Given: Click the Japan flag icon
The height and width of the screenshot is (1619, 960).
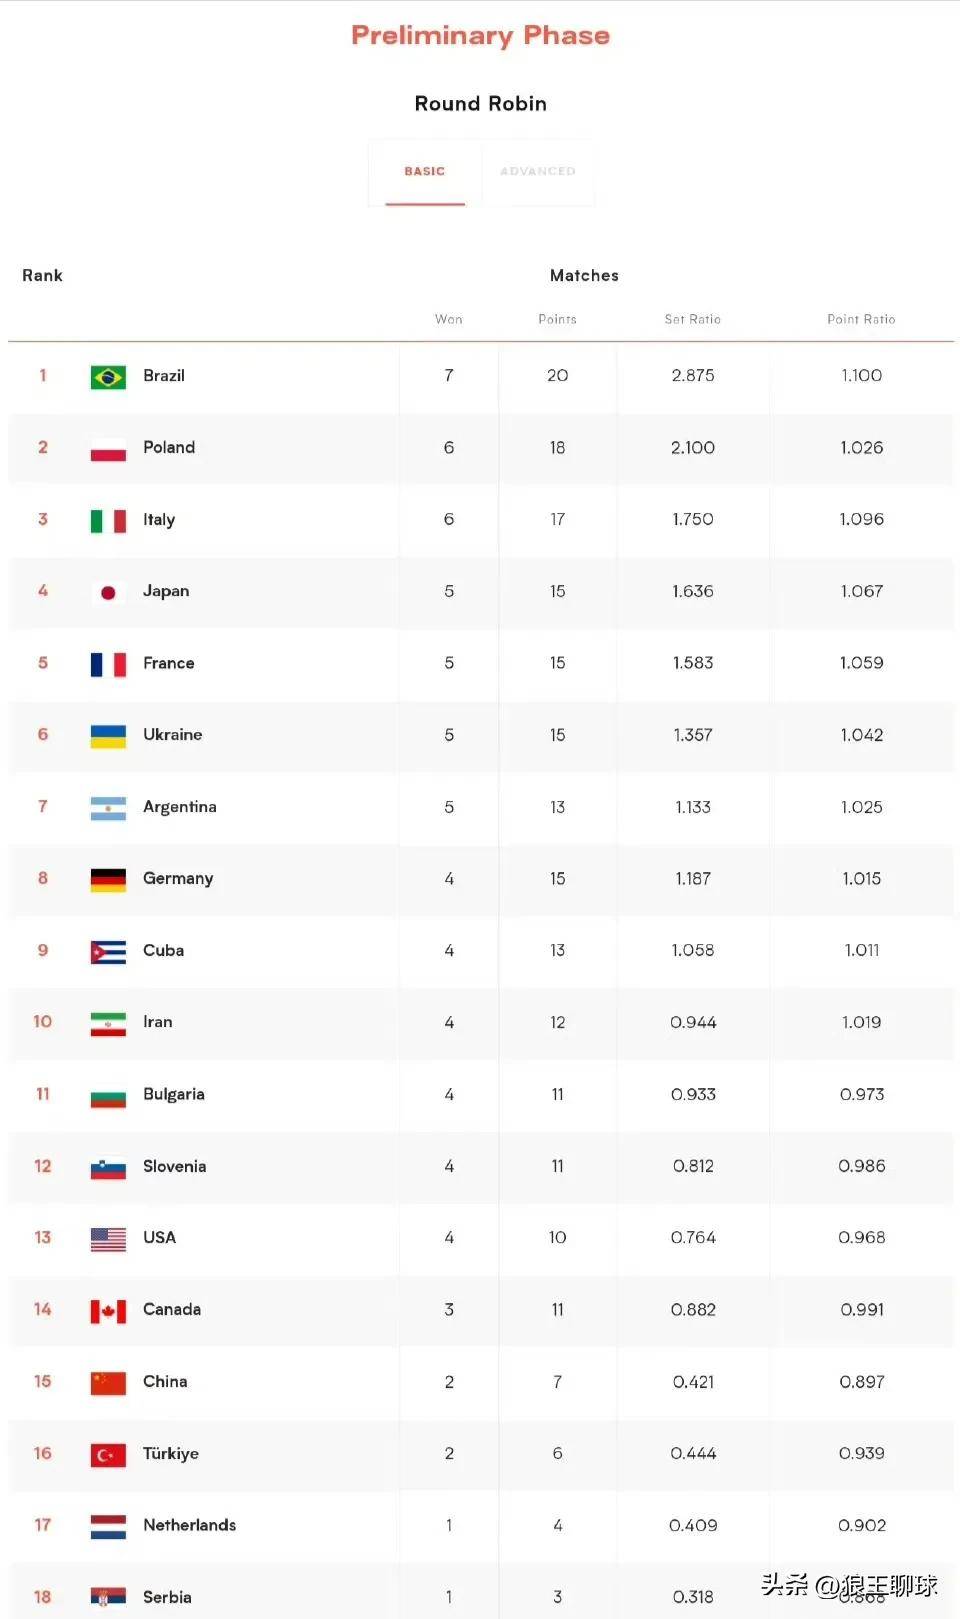Looking at the screenshot, I should point(108,592).
